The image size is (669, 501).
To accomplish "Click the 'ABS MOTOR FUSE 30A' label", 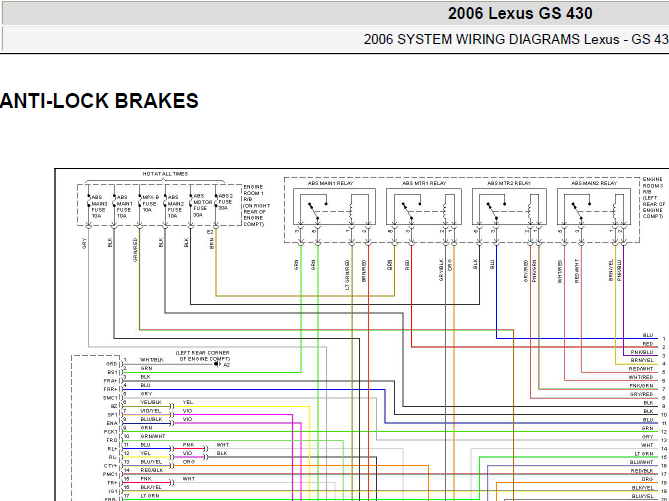I will click(x=202, y=206).
